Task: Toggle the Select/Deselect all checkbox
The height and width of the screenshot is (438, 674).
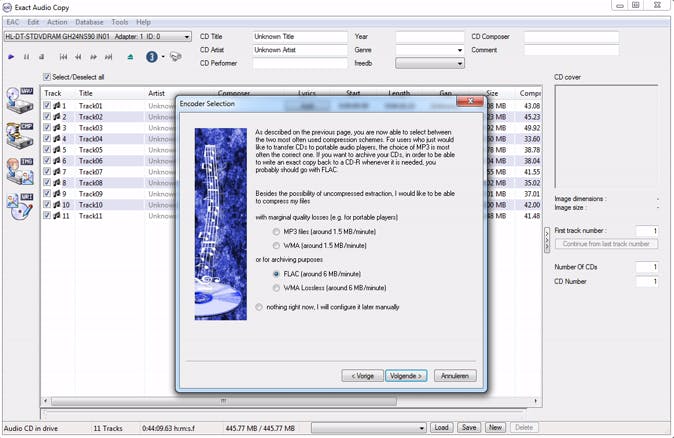Action: pyautogui.click(x=47, y=77)
